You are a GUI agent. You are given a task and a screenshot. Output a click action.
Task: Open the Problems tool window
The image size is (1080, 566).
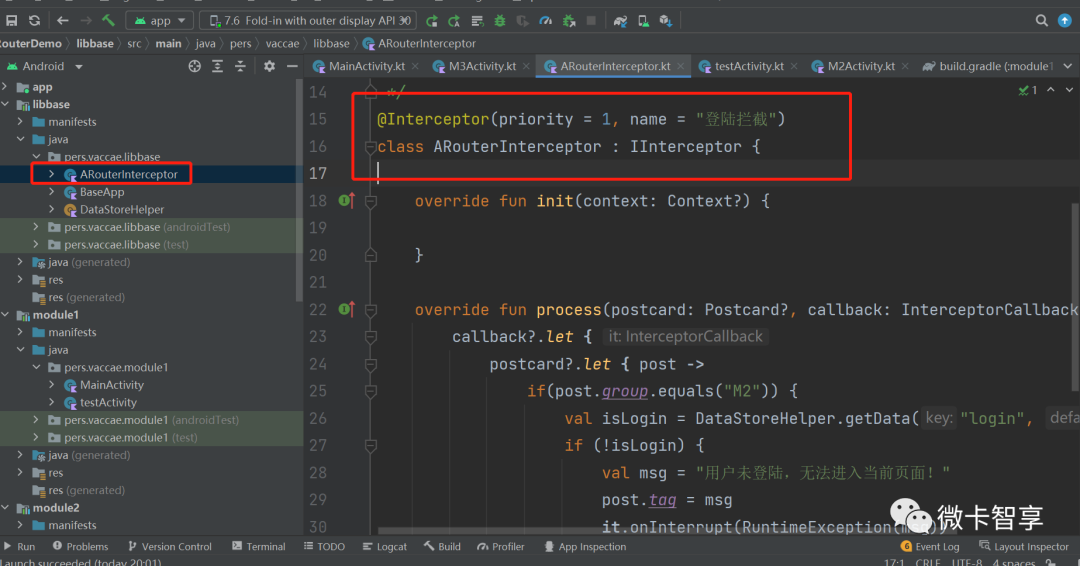point(81,546)
